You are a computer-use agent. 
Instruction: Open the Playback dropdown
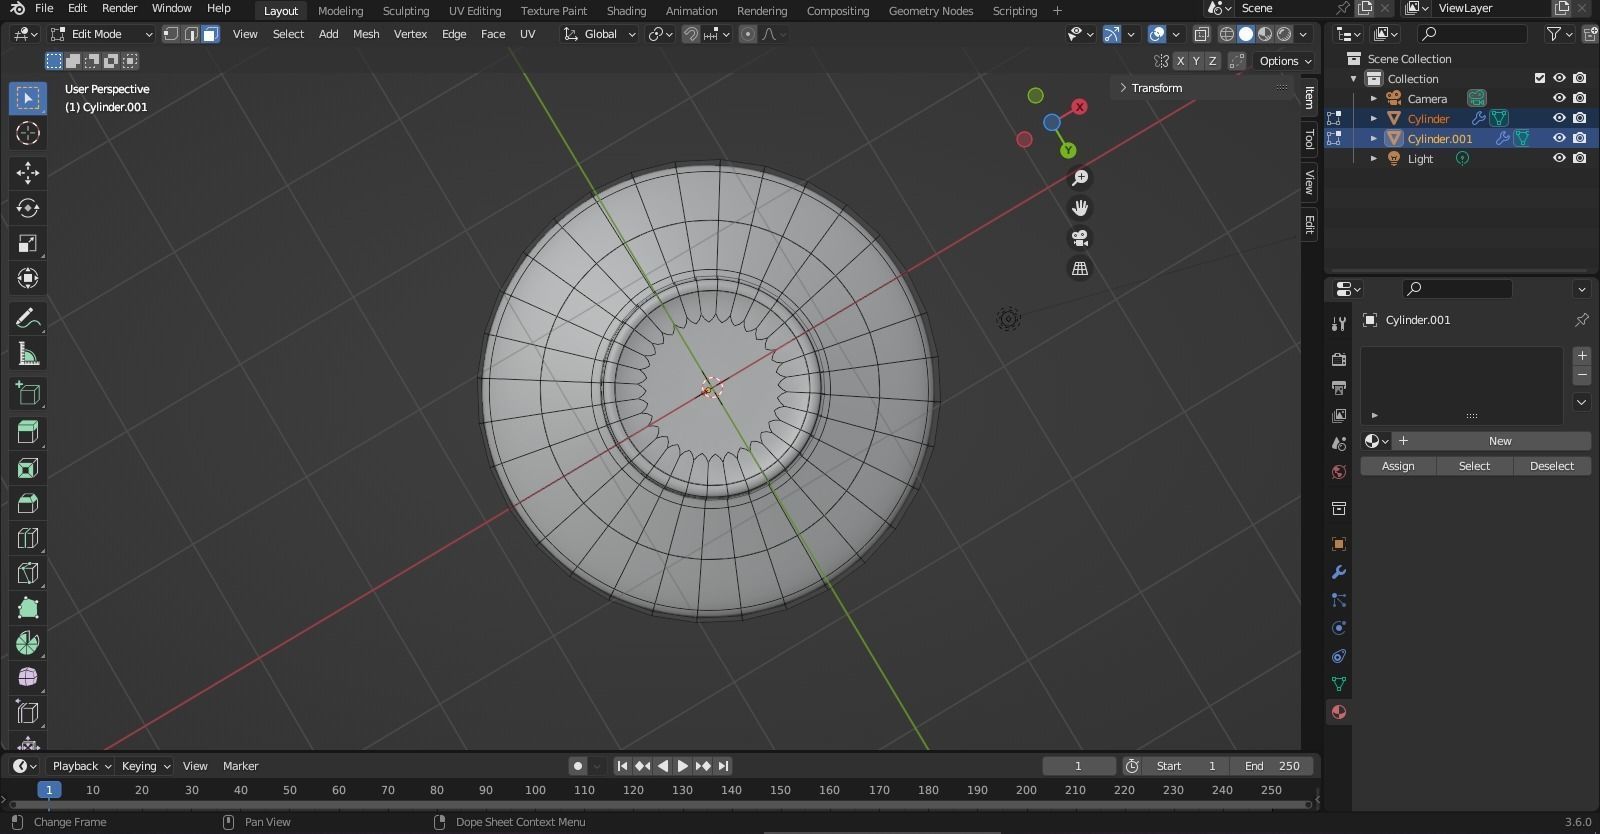click(x=81, y=766)
